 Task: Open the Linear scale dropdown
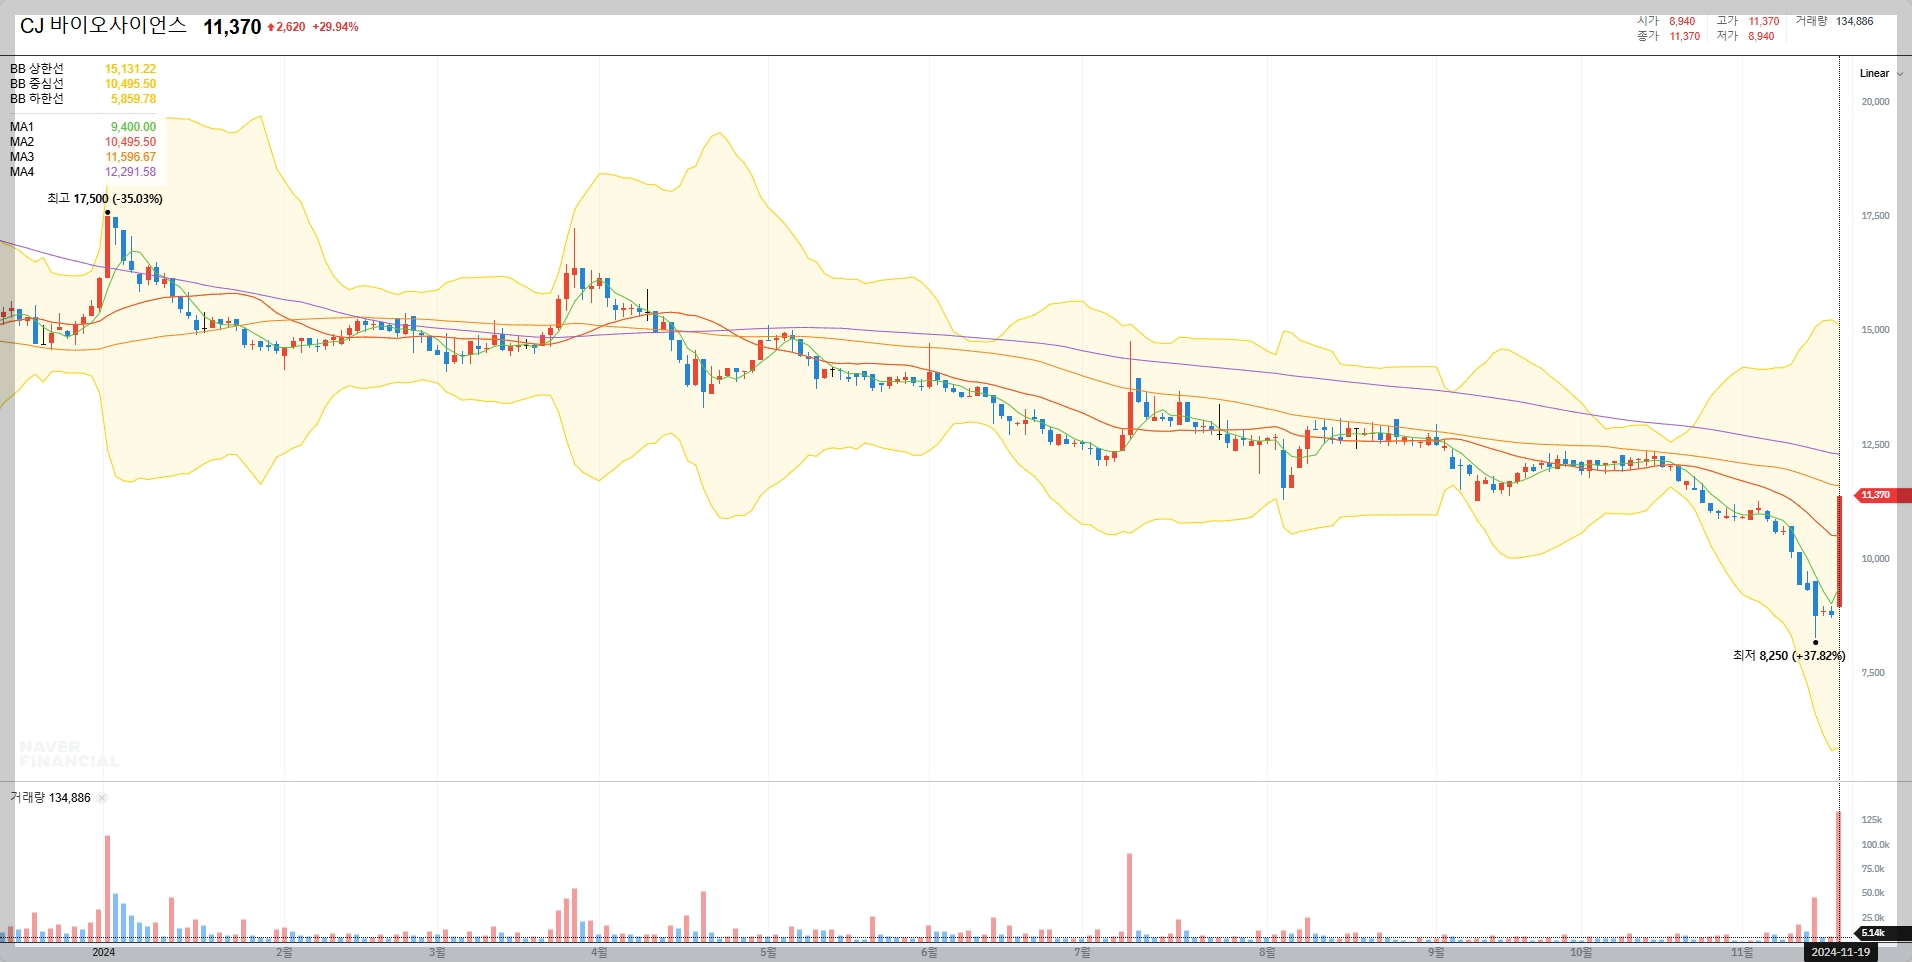(1881, 73)
